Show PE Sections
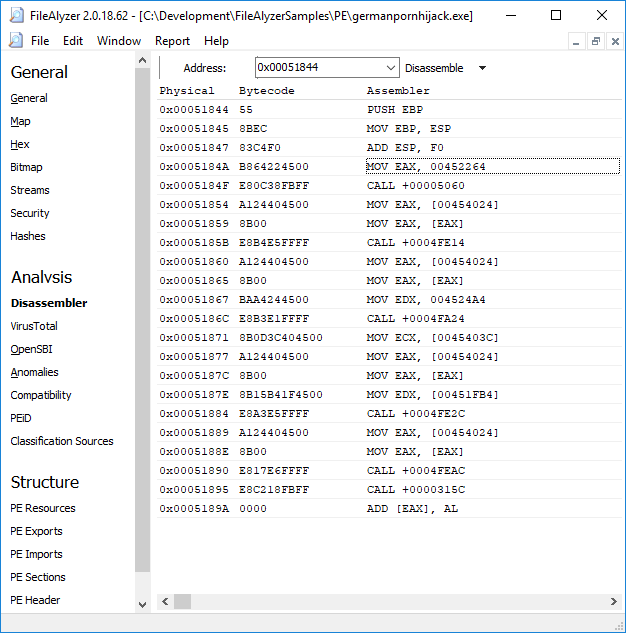This screenshot has width=626, height=633. click(38, 577)
